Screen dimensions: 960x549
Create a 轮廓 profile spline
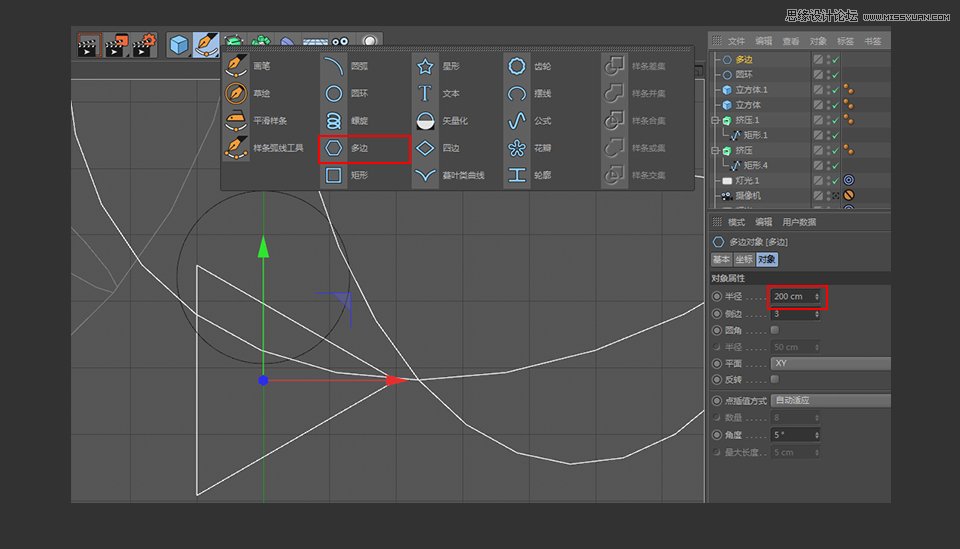point(529,175)
